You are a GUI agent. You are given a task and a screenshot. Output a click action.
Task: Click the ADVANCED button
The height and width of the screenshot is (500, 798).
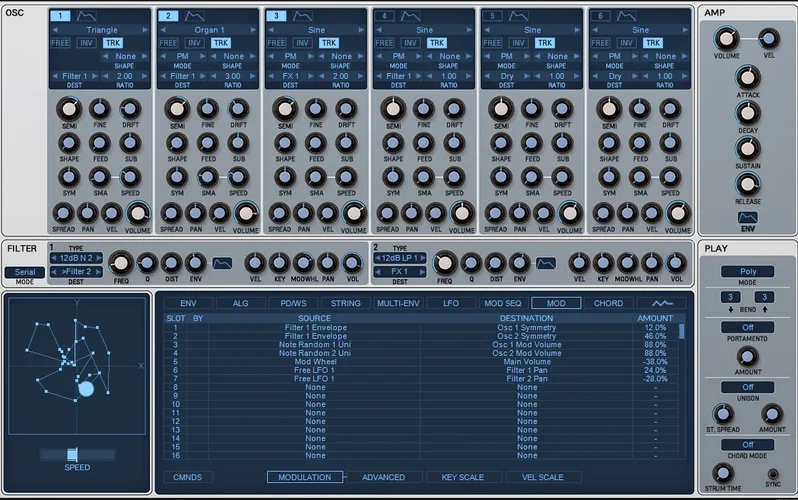pyautogui.click(x=383, y=477)
